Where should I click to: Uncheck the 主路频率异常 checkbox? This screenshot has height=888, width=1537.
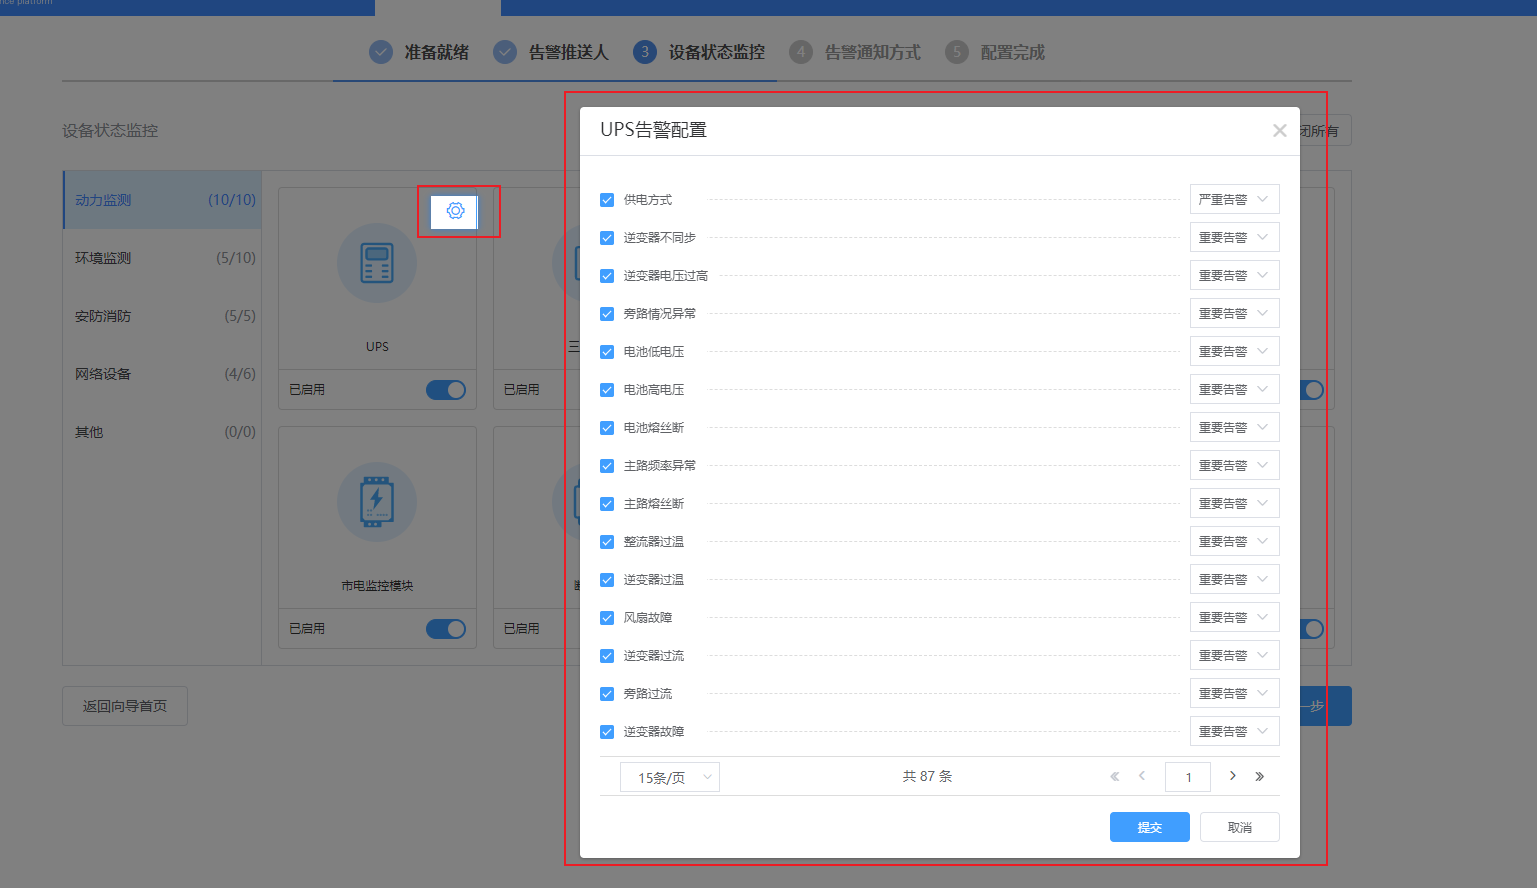[x=607, y=466]
